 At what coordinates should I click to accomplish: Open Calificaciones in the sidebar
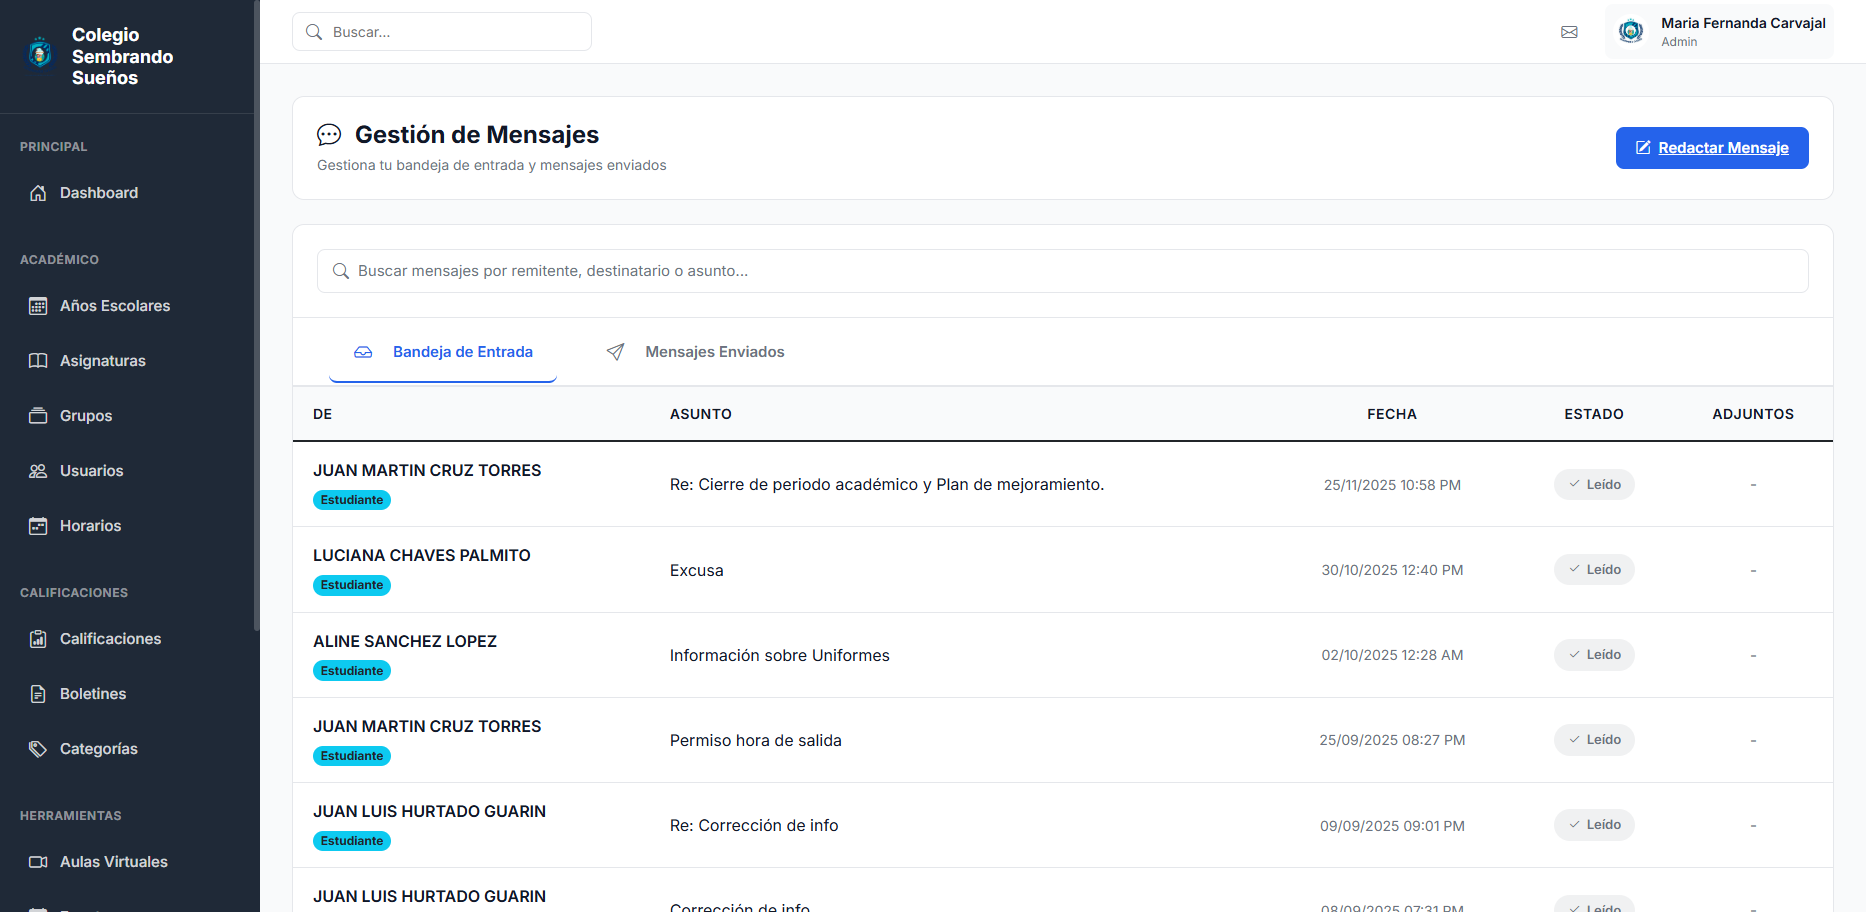tap(110, 639)
